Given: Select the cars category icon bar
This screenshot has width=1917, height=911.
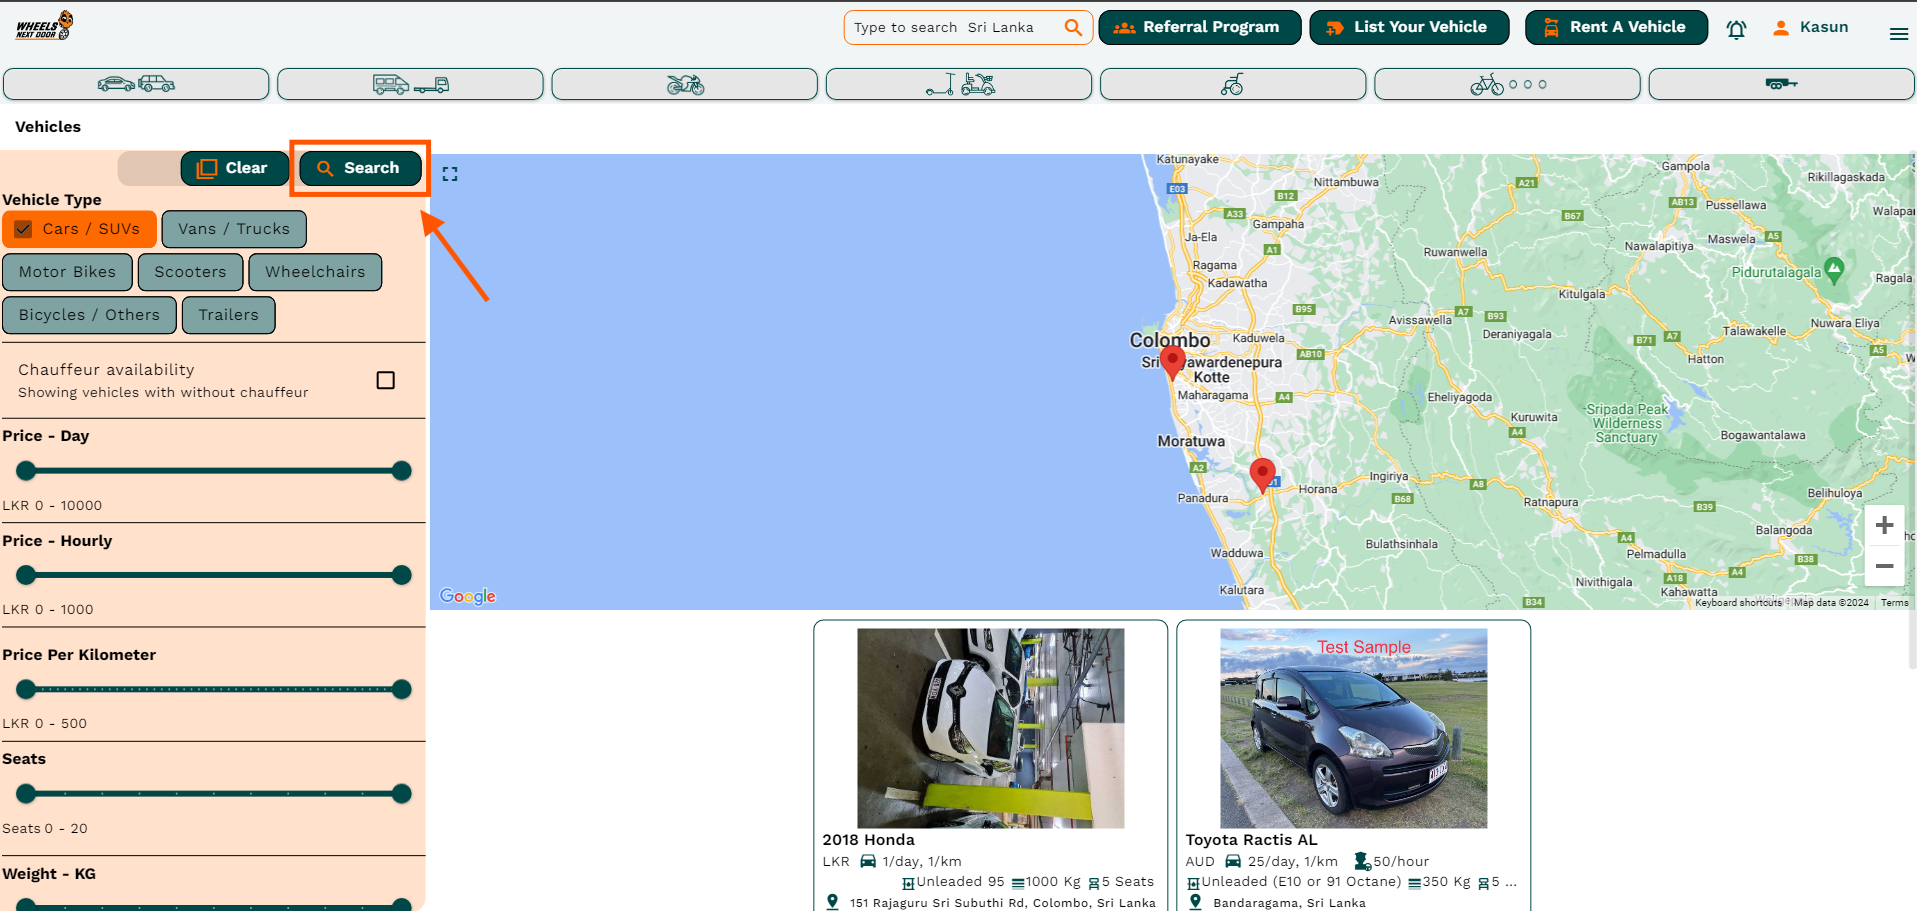Looking at the screenshot, I should tap(136, 84).
